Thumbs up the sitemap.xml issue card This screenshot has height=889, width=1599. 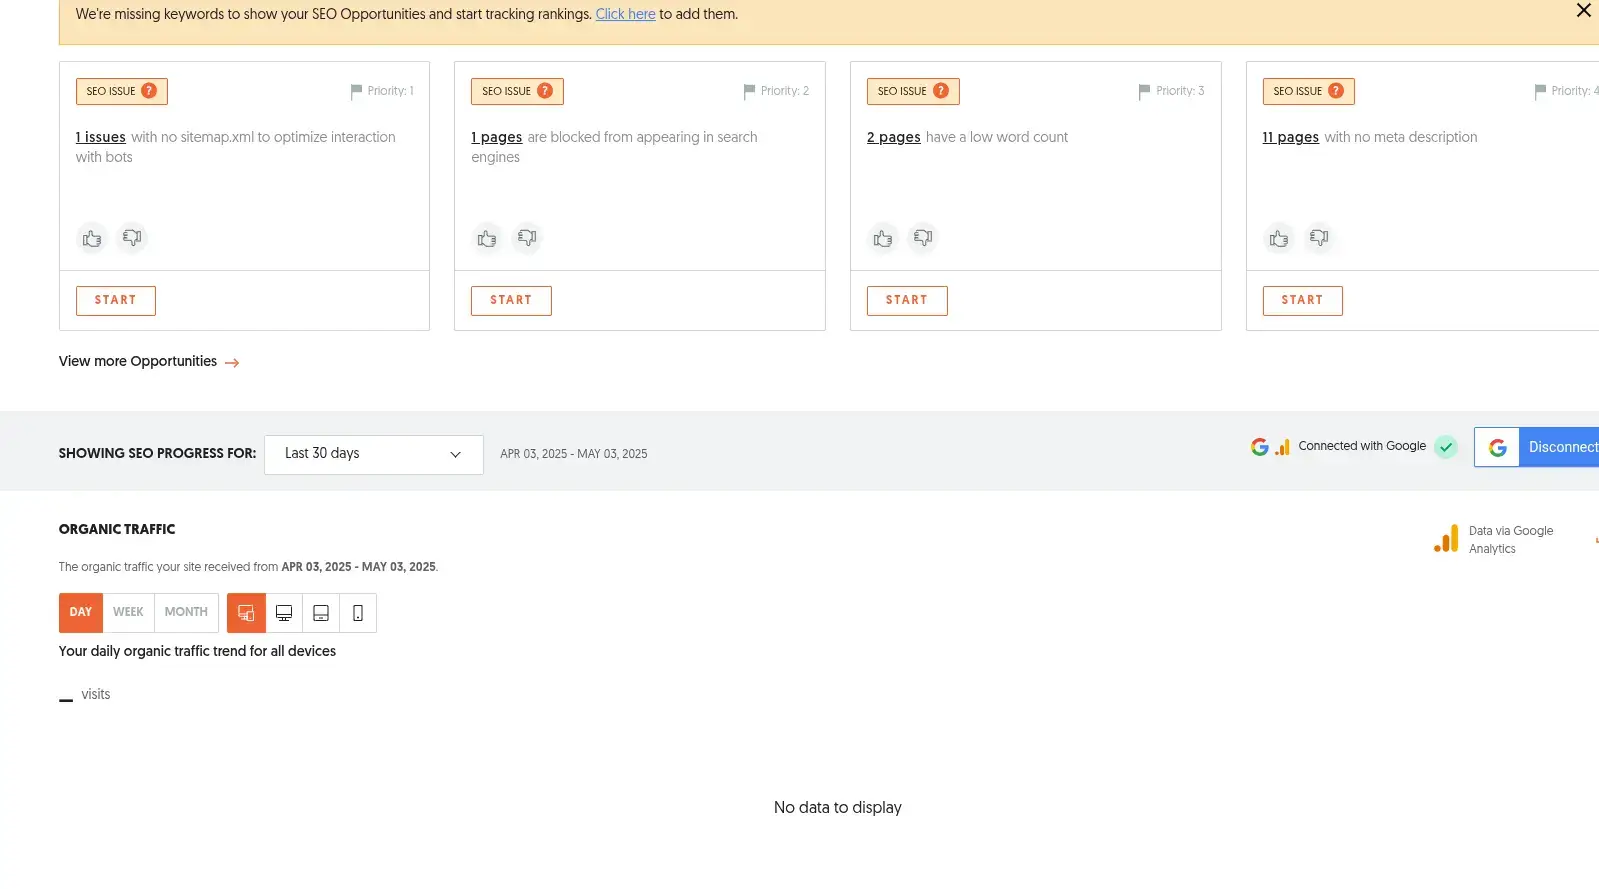coord(92,238)
